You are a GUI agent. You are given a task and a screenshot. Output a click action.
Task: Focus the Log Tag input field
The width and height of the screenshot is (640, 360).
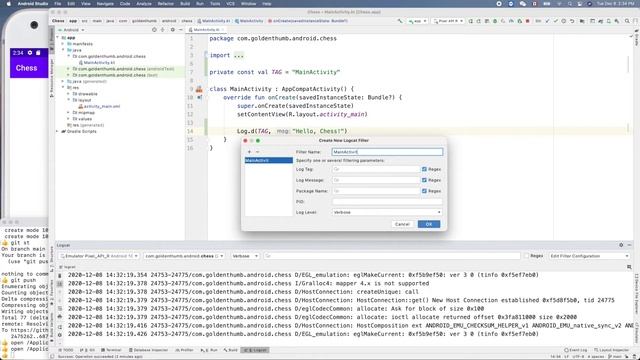(x=376, y=169)
